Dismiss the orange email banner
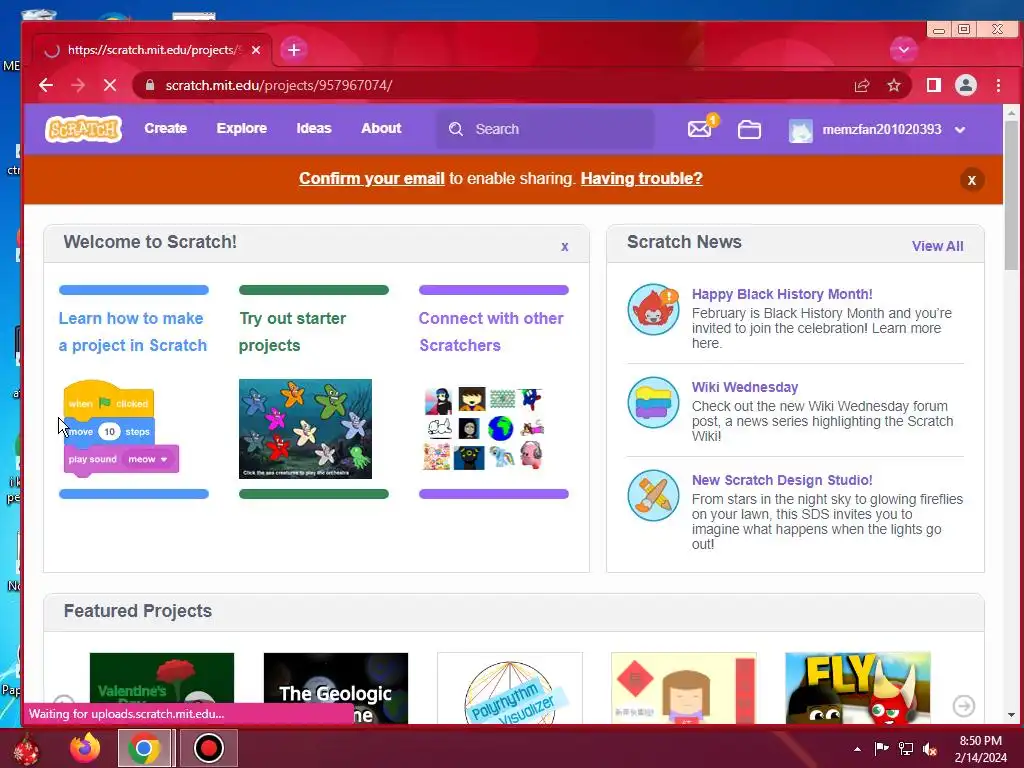 (x=972, y=180)
